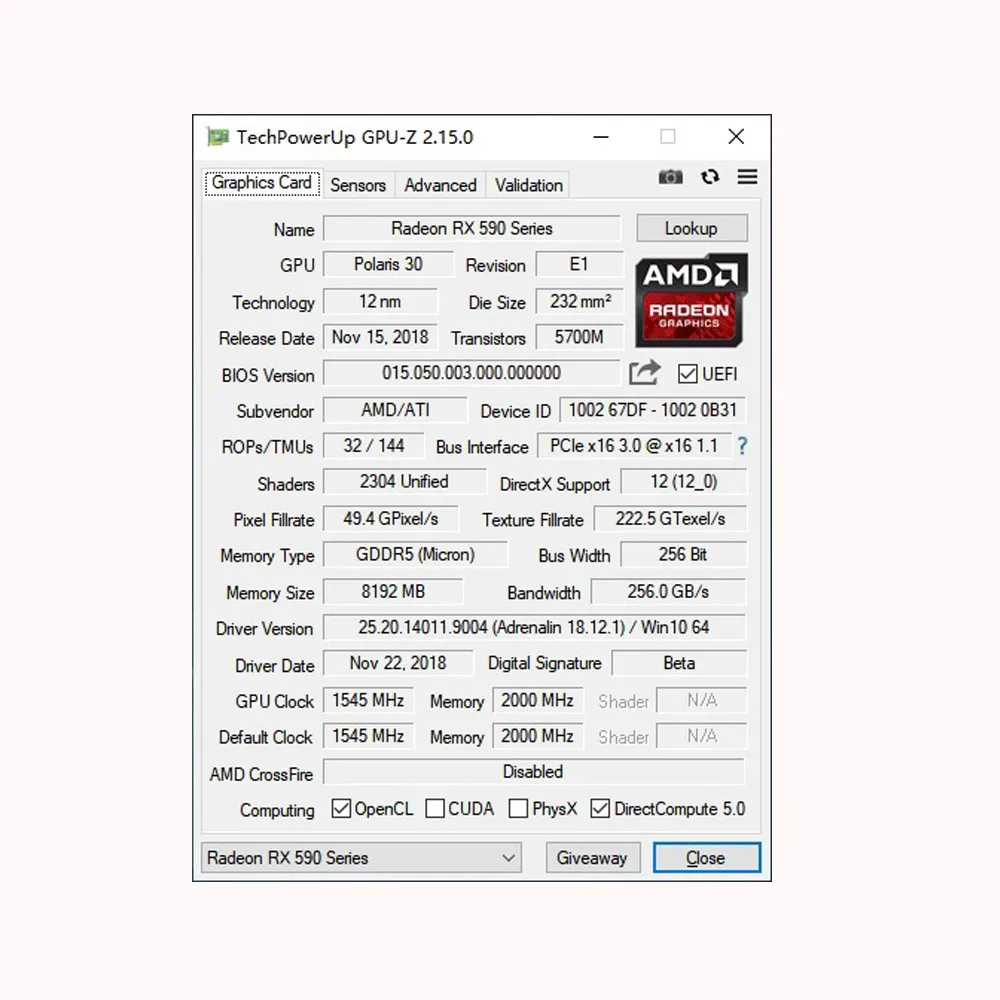Click the AMD Radeon Graphics logo
This screenshot has width=1000, height=1000.
[x=691, y=300]
